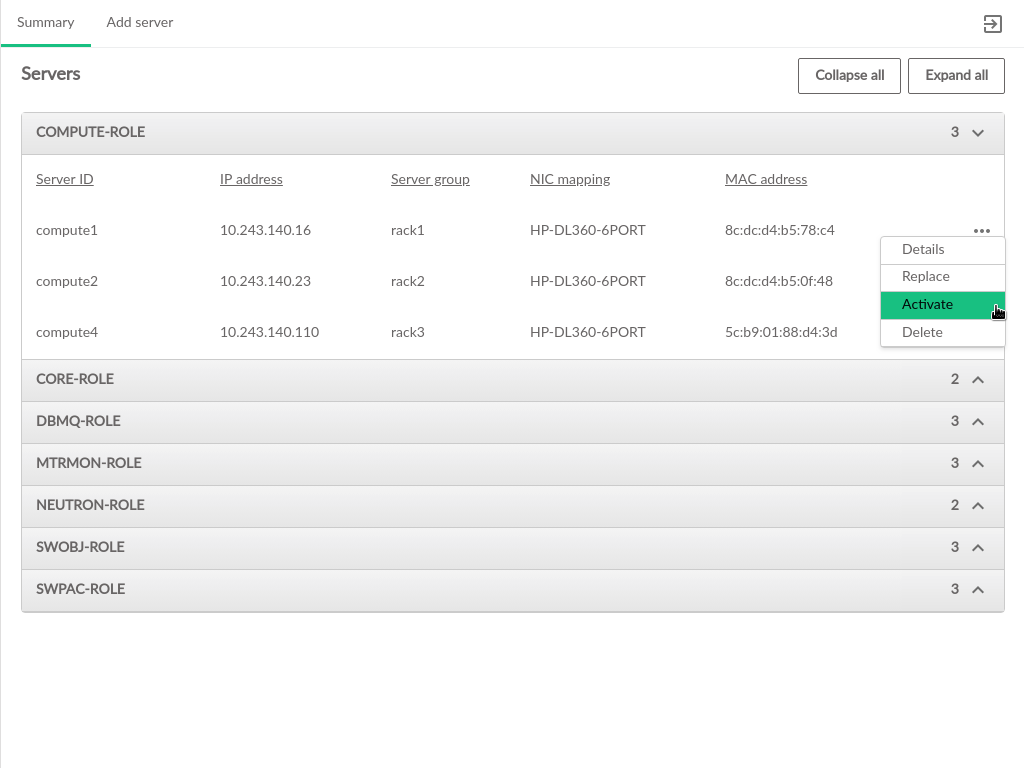The height and width of the screenshot is (768, 1024).
Task: Sort by the IP address column header
Action: pos(251,180)
